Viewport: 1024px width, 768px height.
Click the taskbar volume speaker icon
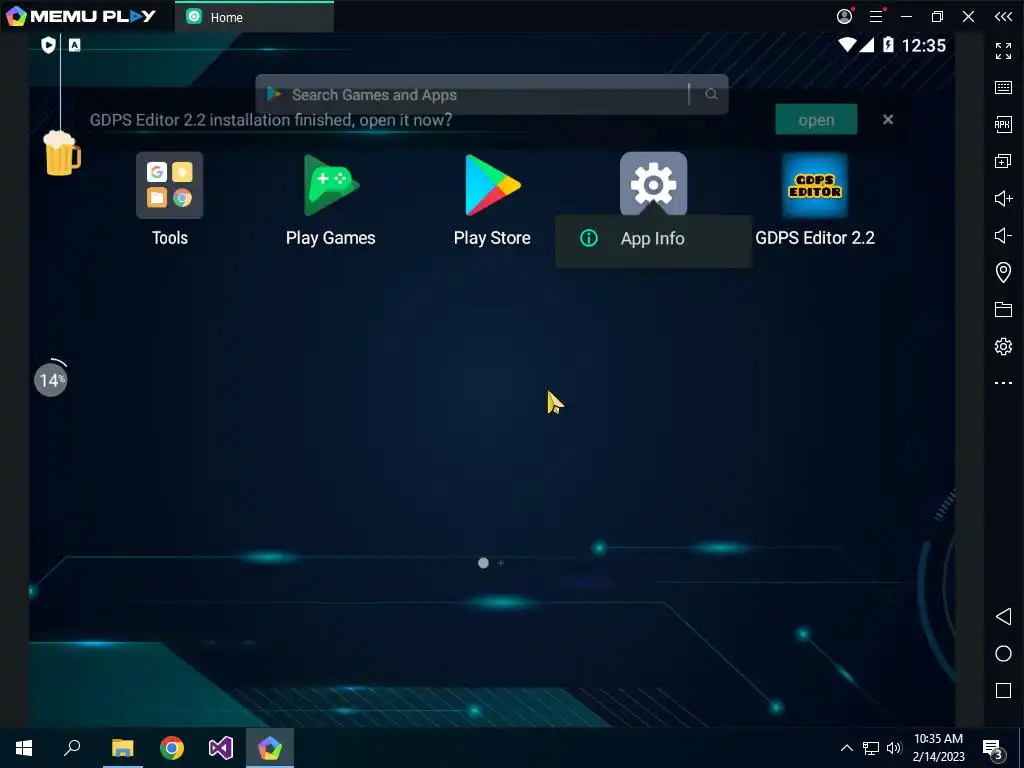894,748
